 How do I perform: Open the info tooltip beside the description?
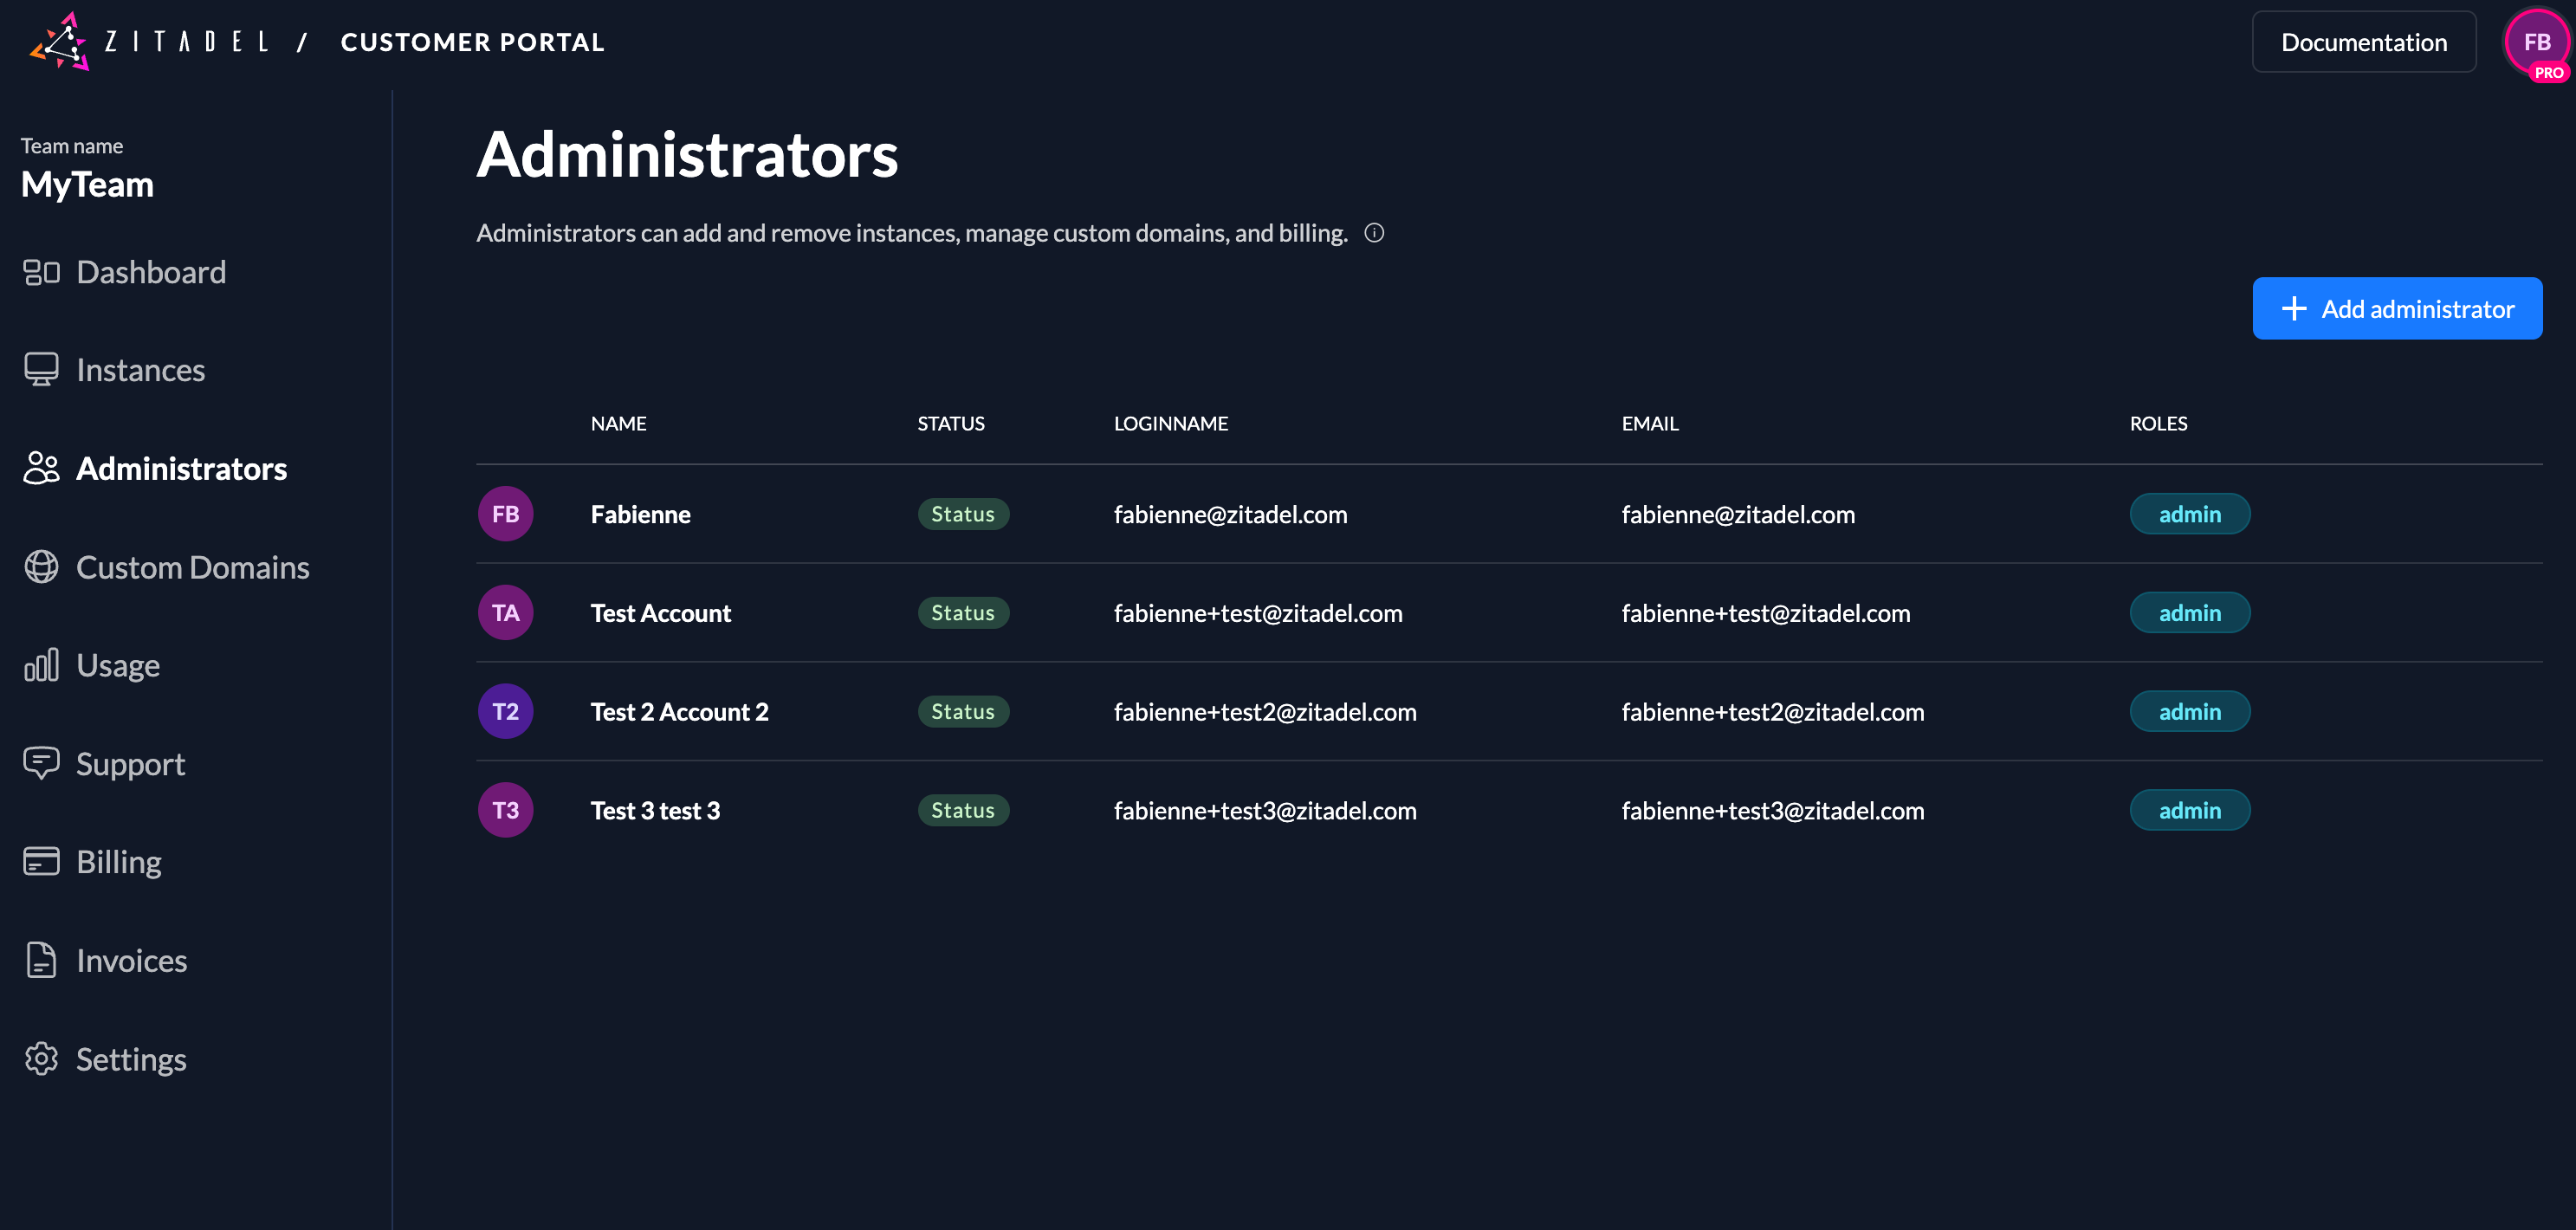click(x=1374, y=233)
